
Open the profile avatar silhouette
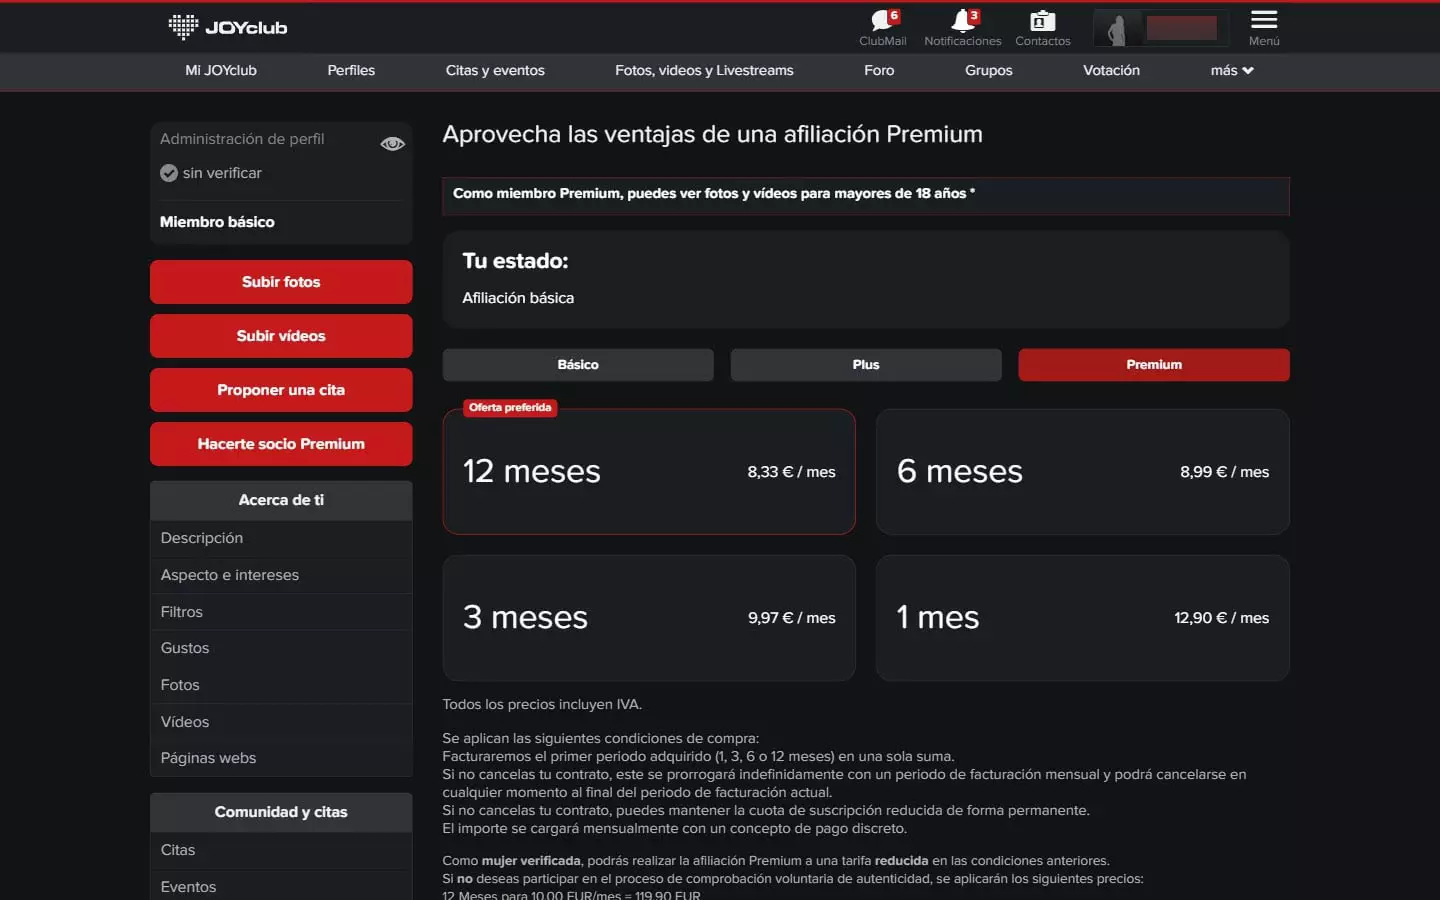coord(1119,27)
